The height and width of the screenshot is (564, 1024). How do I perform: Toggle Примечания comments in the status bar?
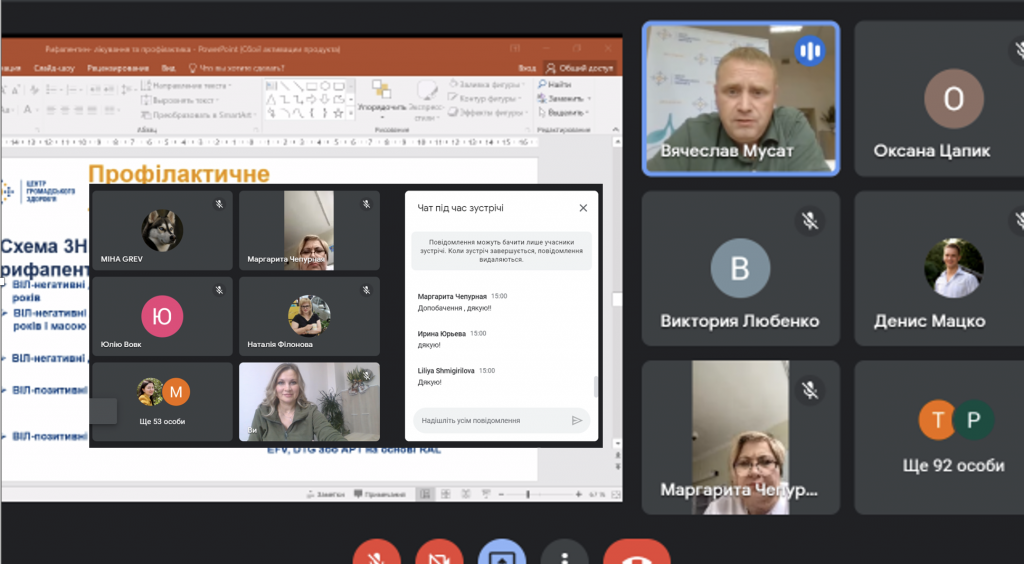380,495
